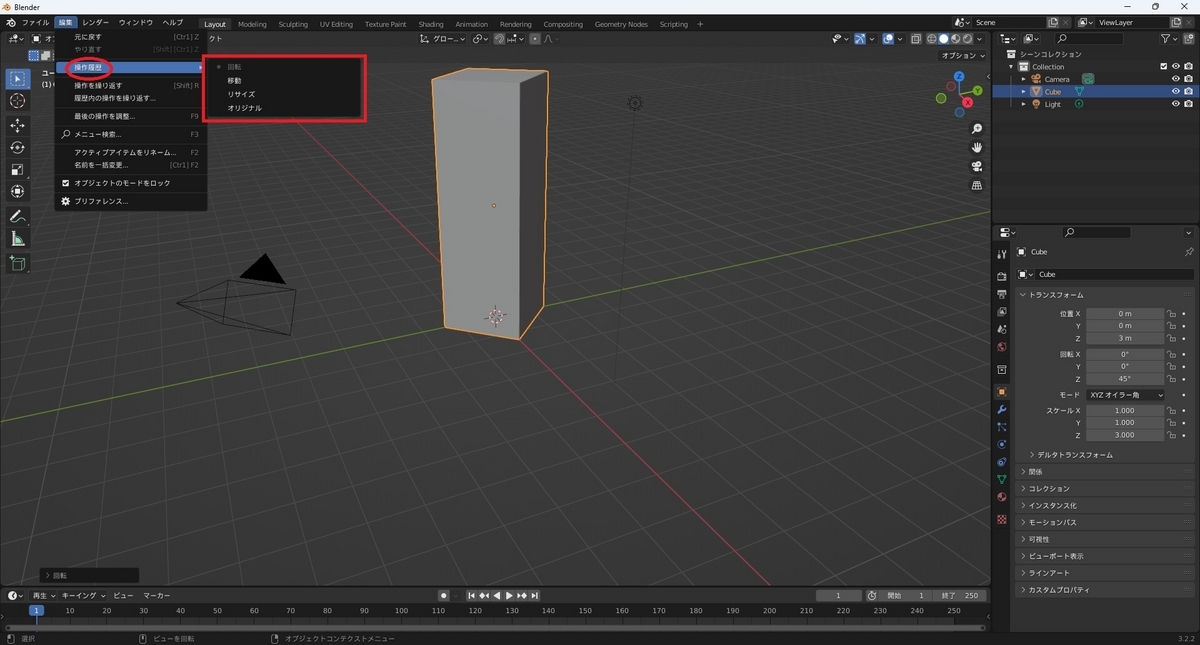Collapse the Collection tree item
The width and height of the screenshot is (1200, 645).
(1012, 66)
